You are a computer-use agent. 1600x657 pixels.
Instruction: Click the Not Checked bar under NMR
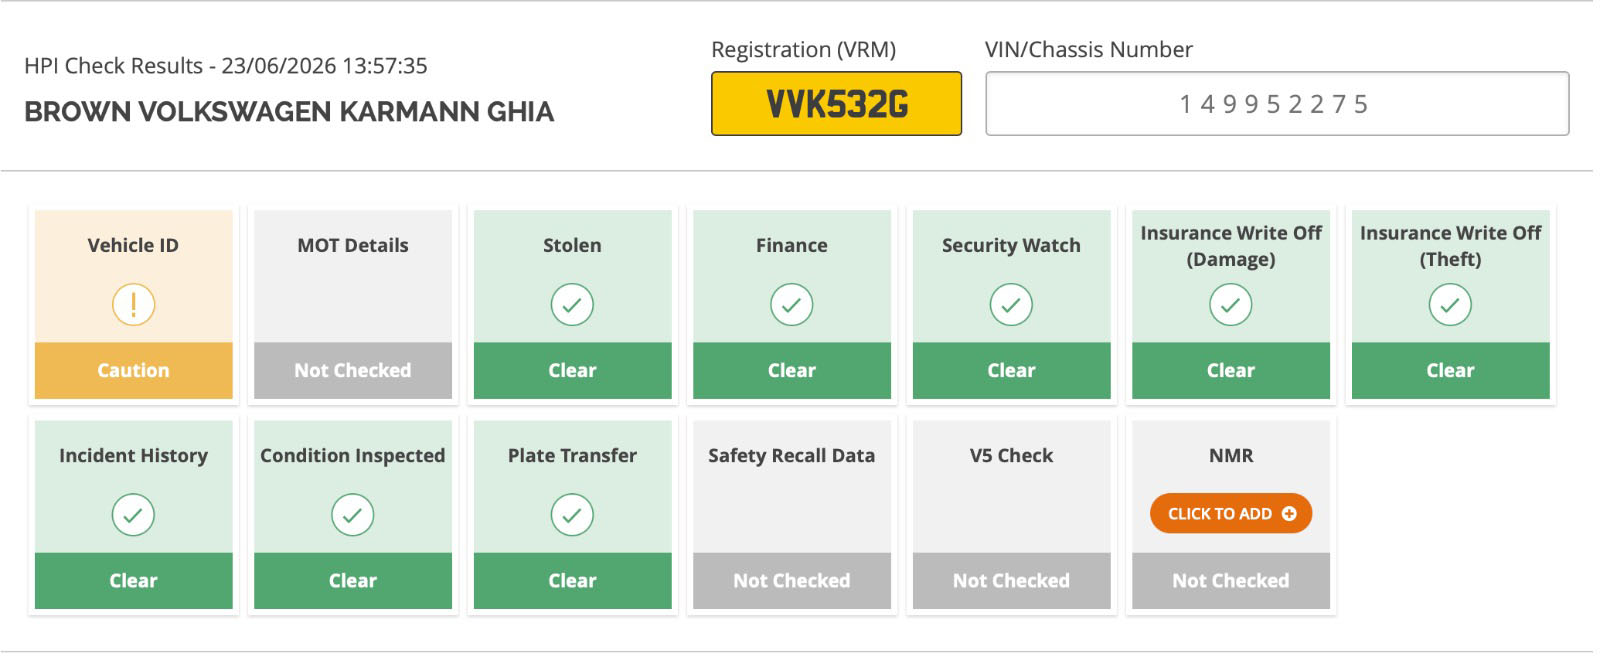coord(1231,580)
